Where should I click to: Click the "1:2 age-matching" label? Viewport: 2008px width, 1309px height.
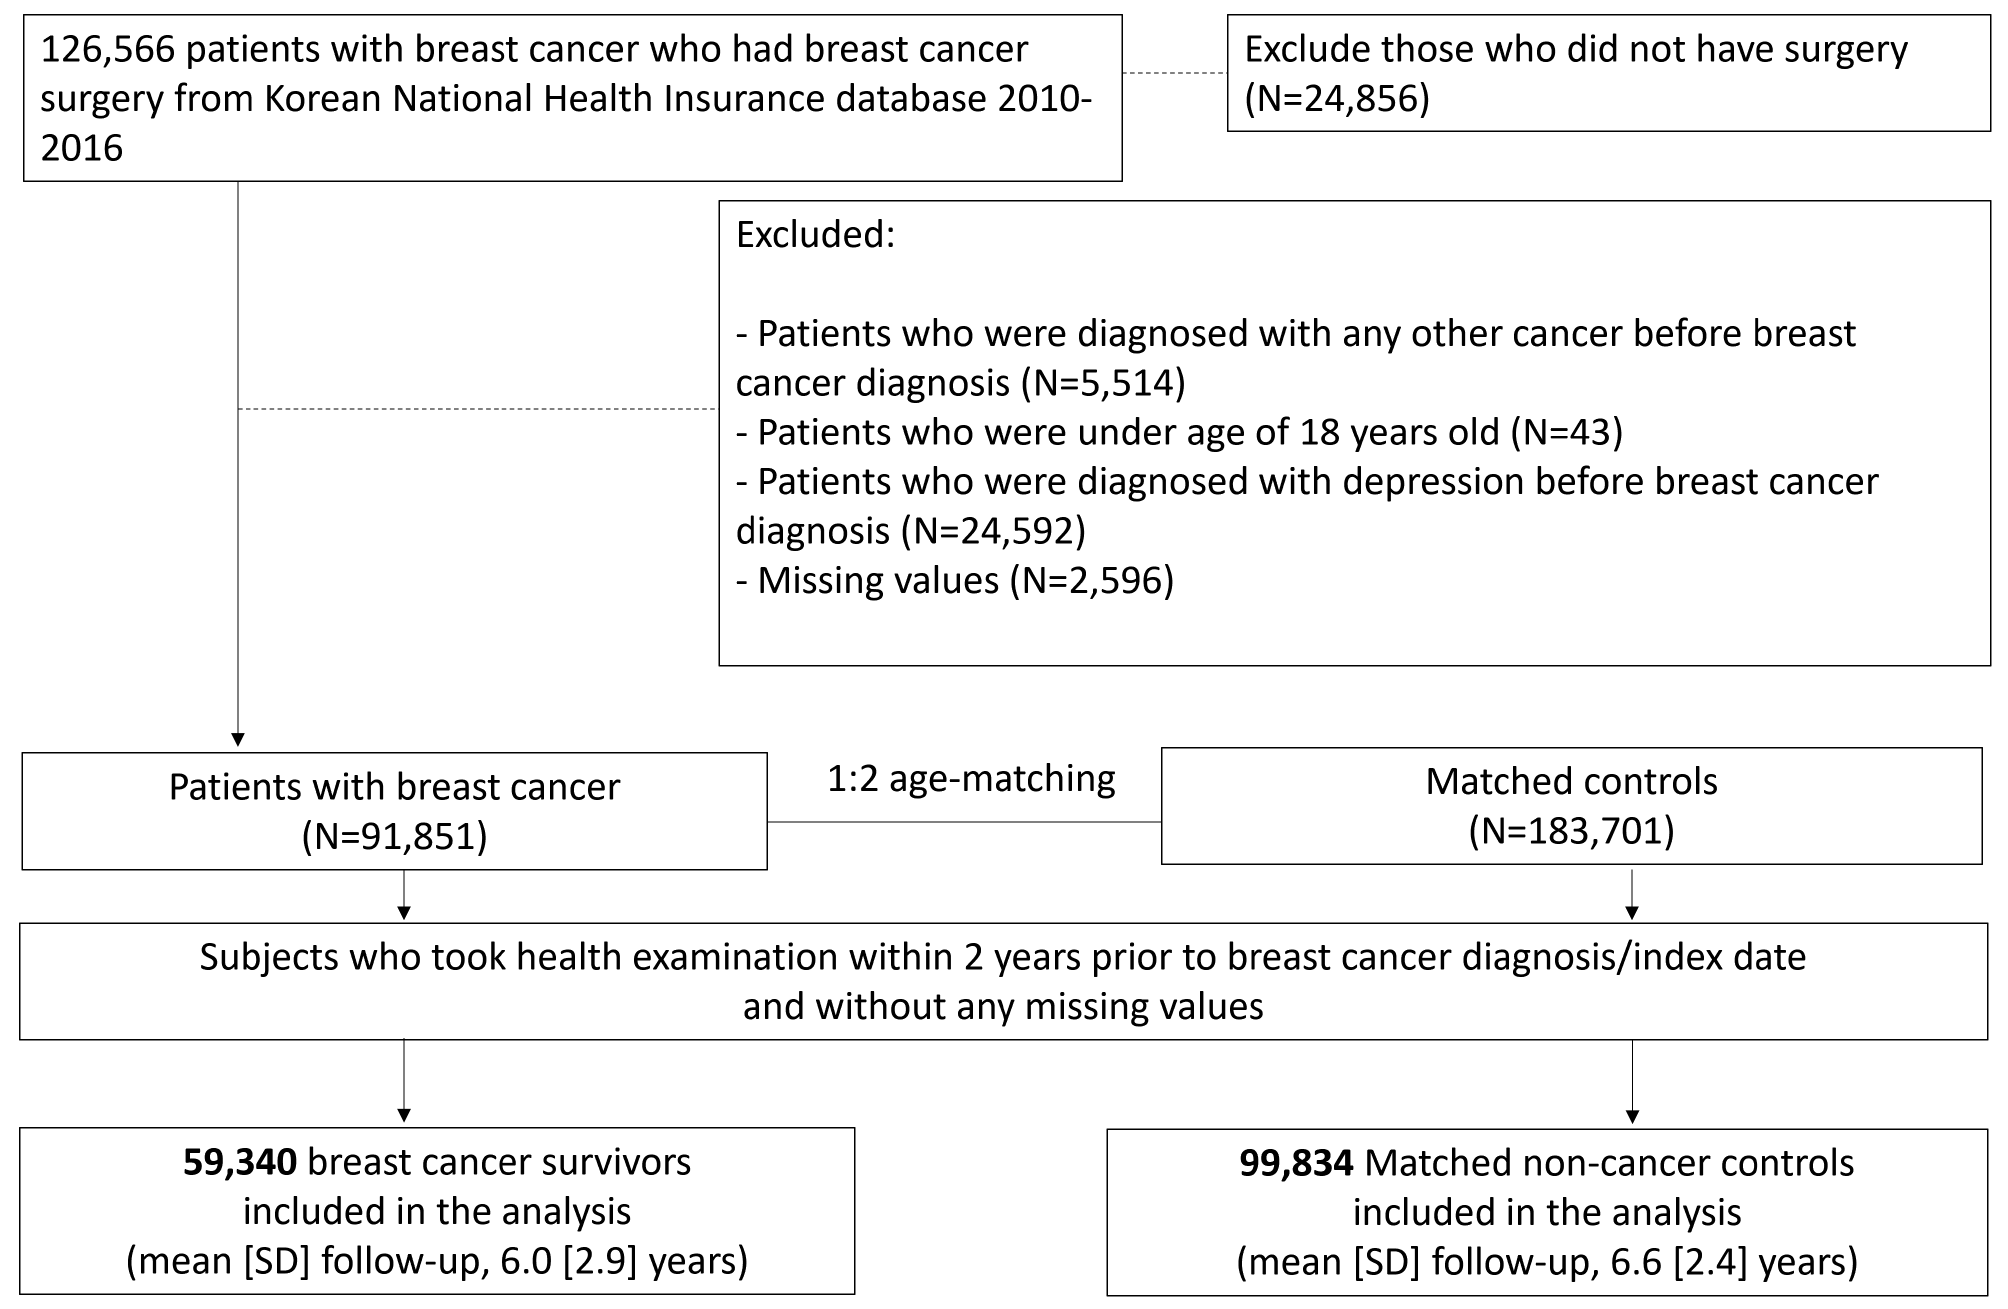click(x=971, y=778)
